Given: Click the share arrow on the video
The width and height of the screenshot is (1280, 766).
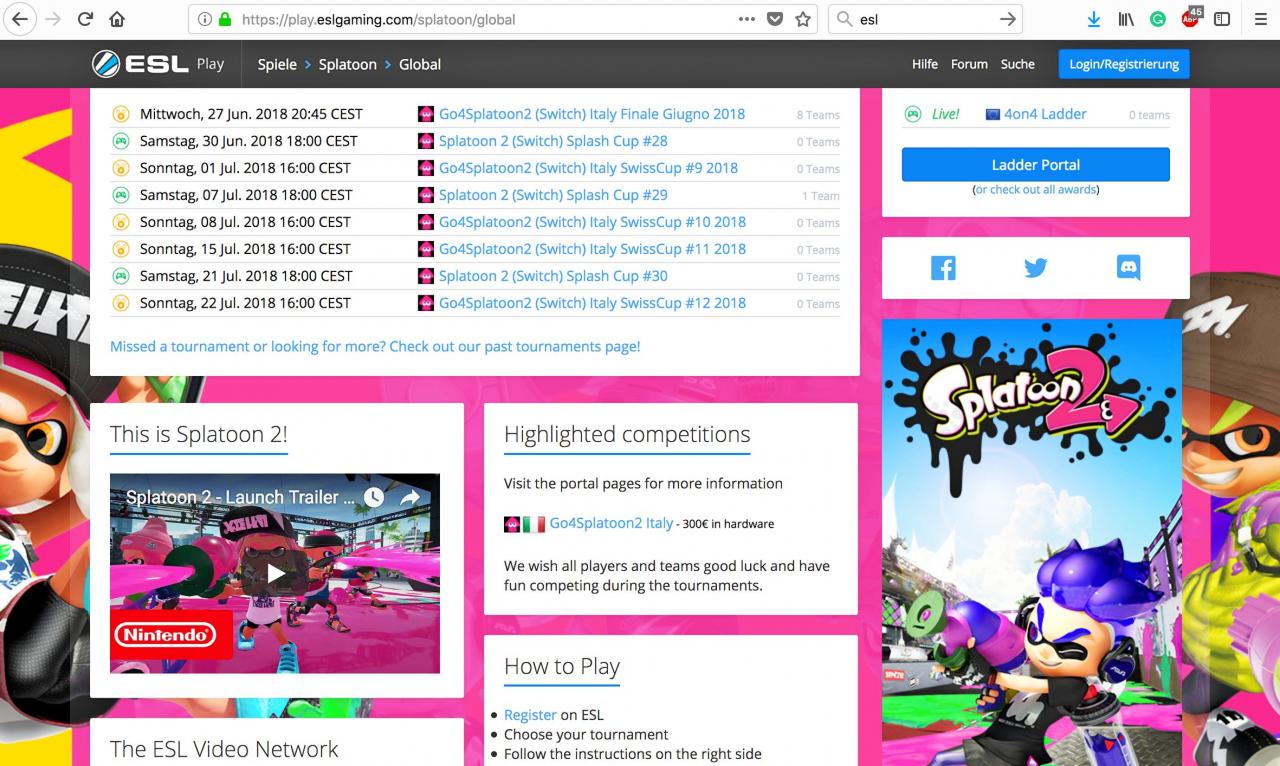Looking at the screenshot, I should pos(410,497).
